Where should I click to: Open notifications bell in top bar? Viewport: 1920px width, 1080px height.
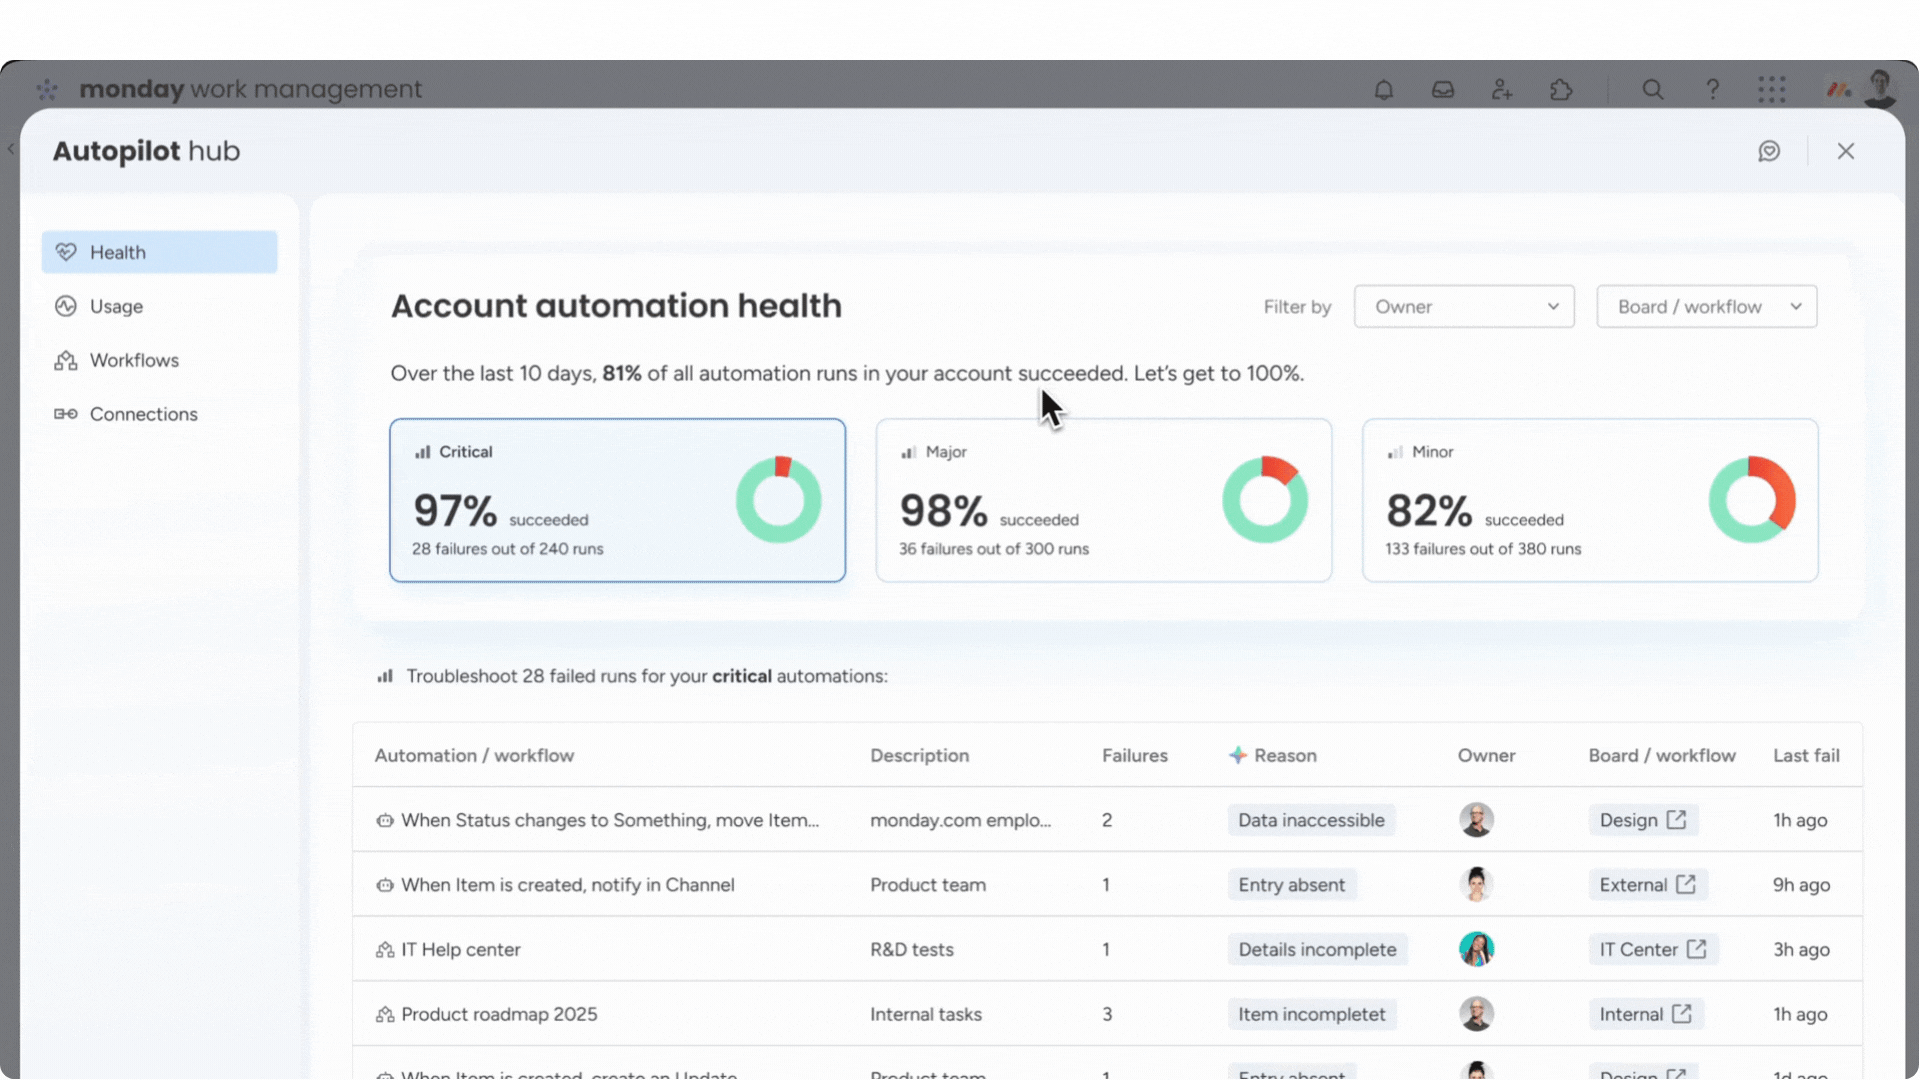point(1384,89)
